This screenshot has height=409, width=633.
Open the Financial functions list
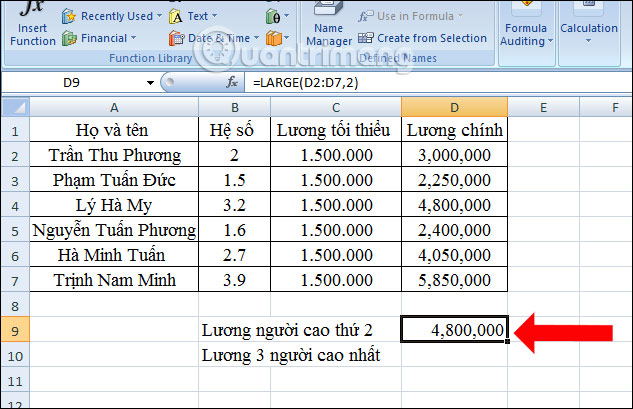tap(99, 38)
